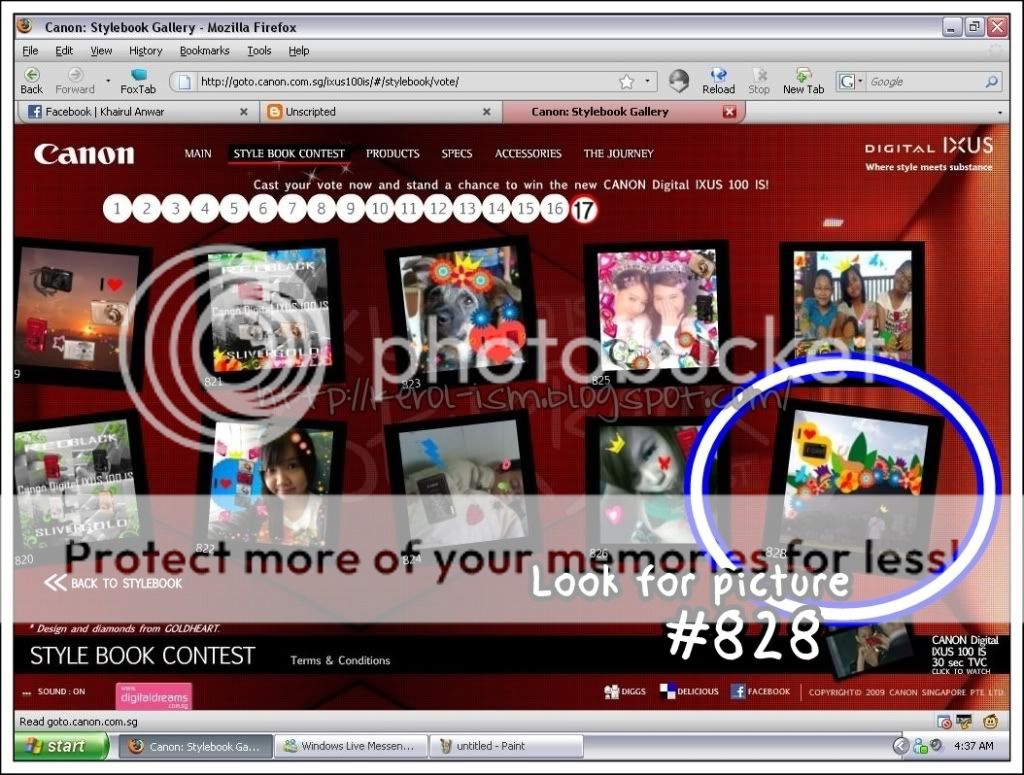The width and height of the screenshot is (1024, 775).
Task: Click the Google search box
Action: [x=925, y=82]
